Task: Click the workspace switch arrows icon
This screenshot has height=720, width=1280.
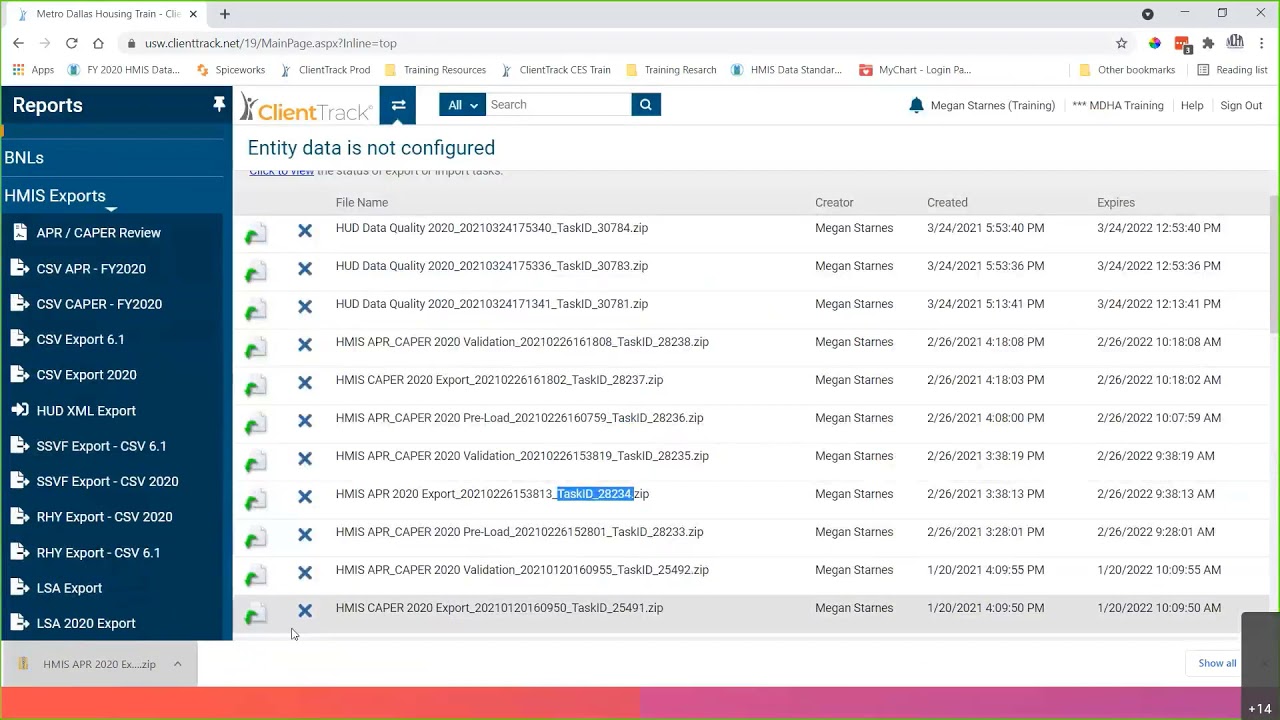Action: [398, 105]
